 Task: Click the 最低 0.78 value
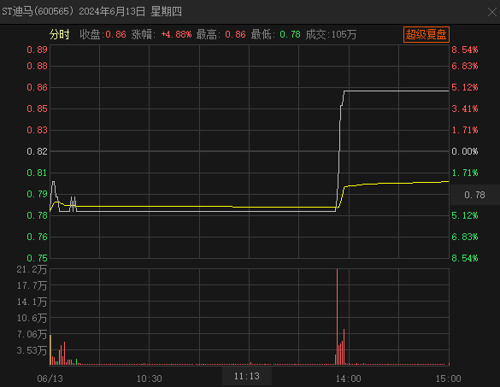click(x=290, y=34)
